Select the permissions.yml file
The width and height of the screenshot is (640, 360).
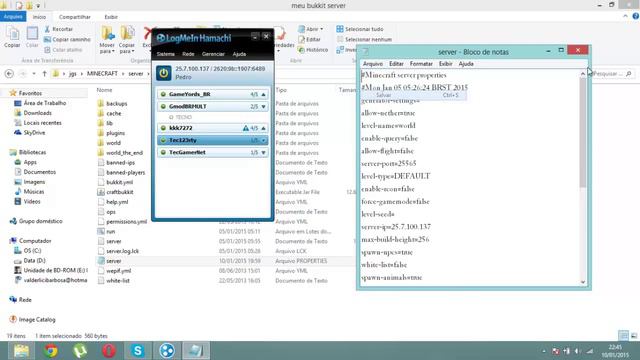[126, 222]
